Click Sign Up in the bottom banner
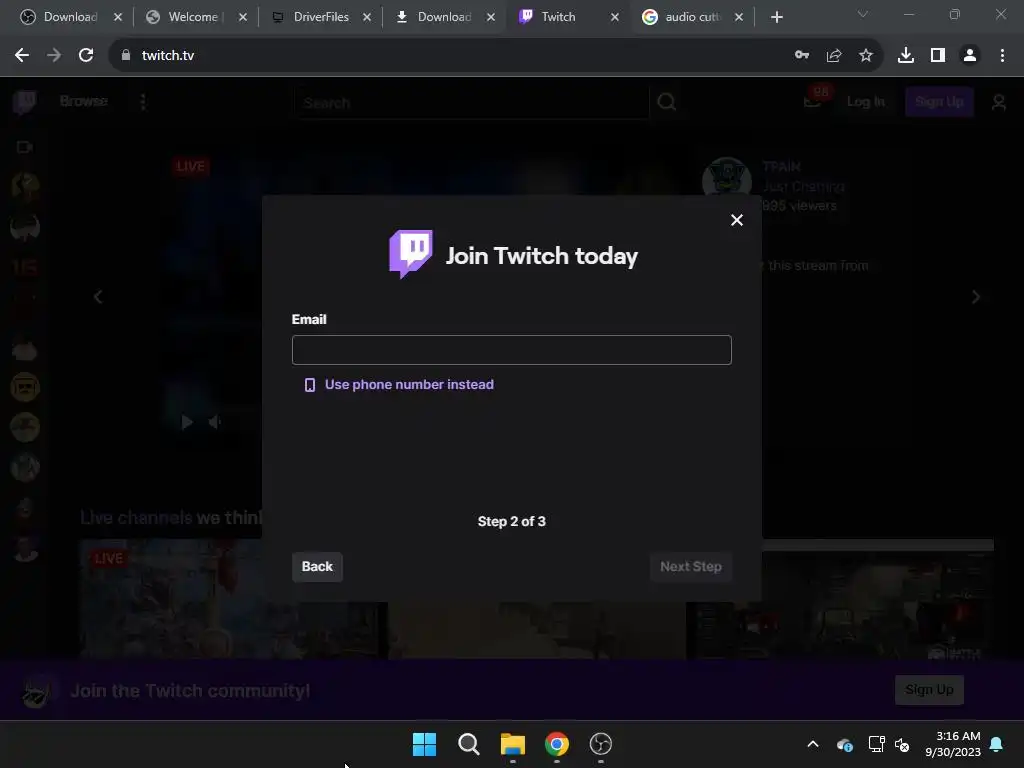Screen dimensions: 1024x768 click(x=929, y=690)
